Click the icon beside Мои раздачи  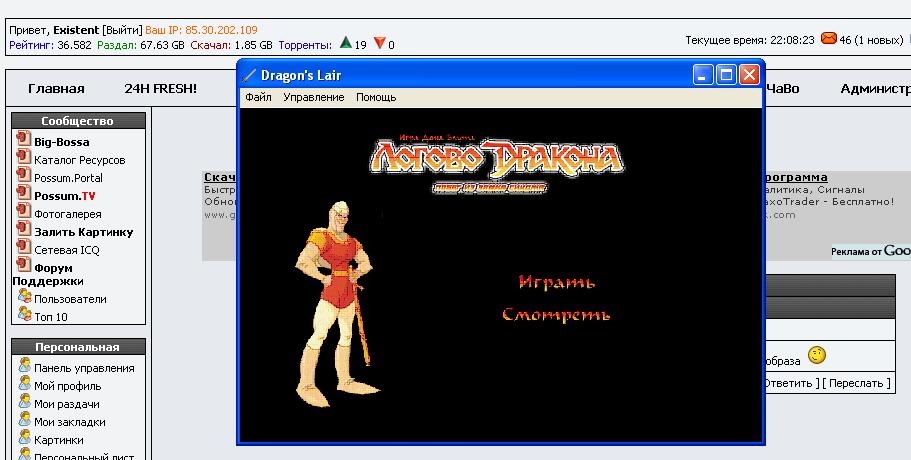pos(24,401)
